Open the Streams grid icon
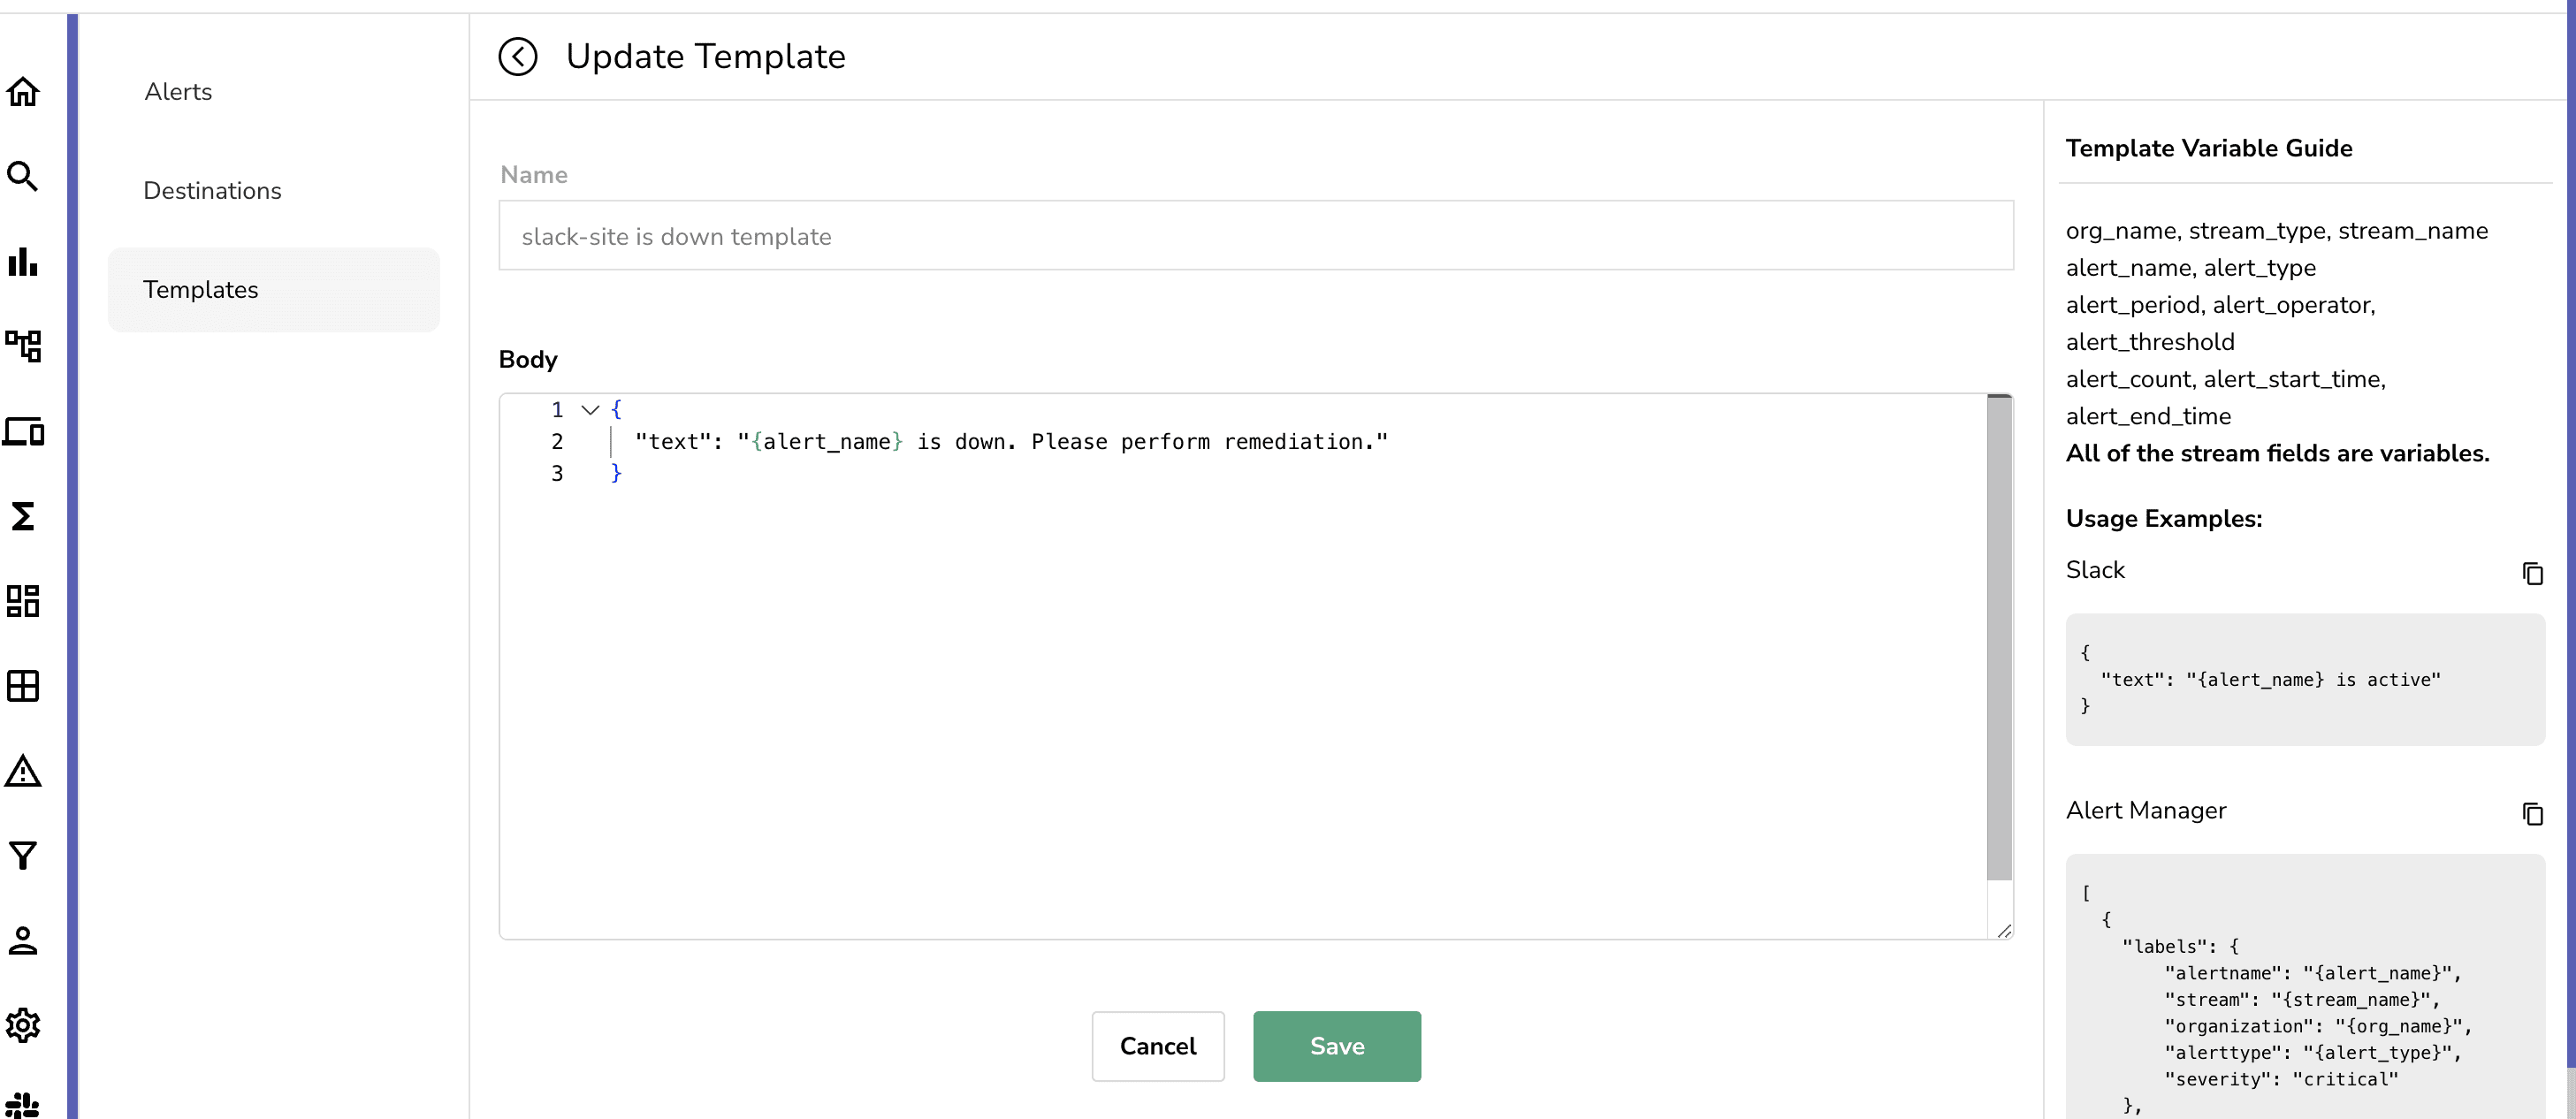The width and height of the screenshot is (2576, 1119). pos(23,686)
